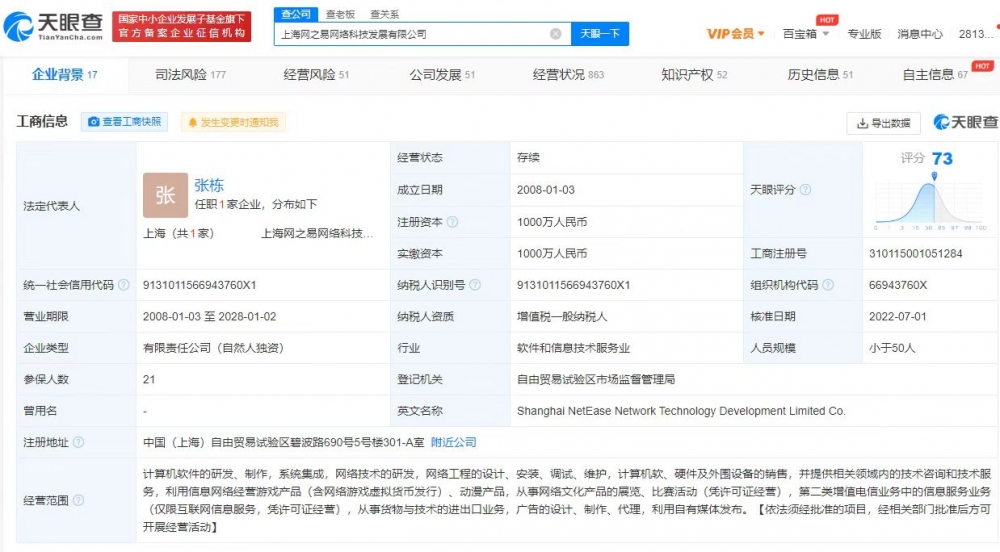Open the 自主信息 tab

(x=935, y=75)
